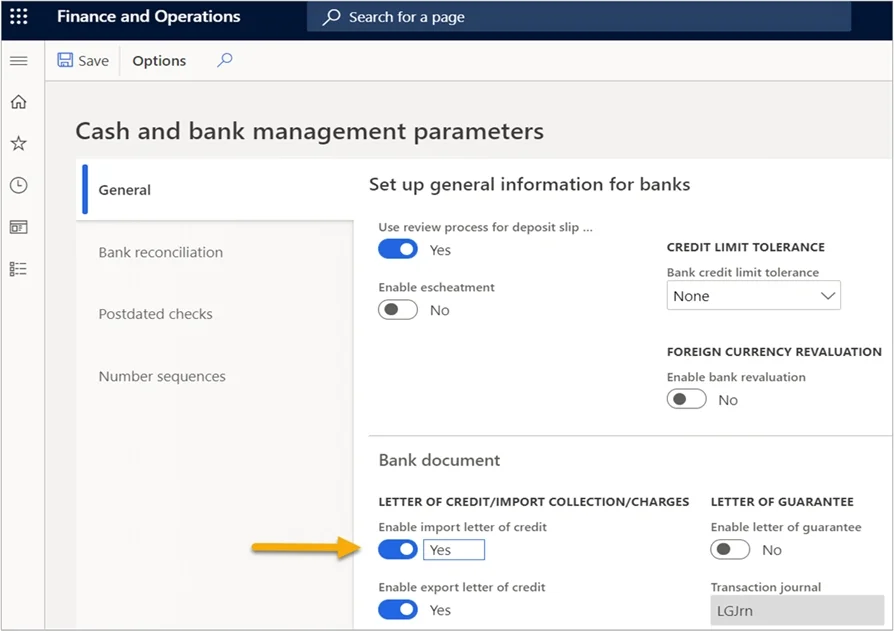Open the app launcher waffle icon

[x=19, y=17]
